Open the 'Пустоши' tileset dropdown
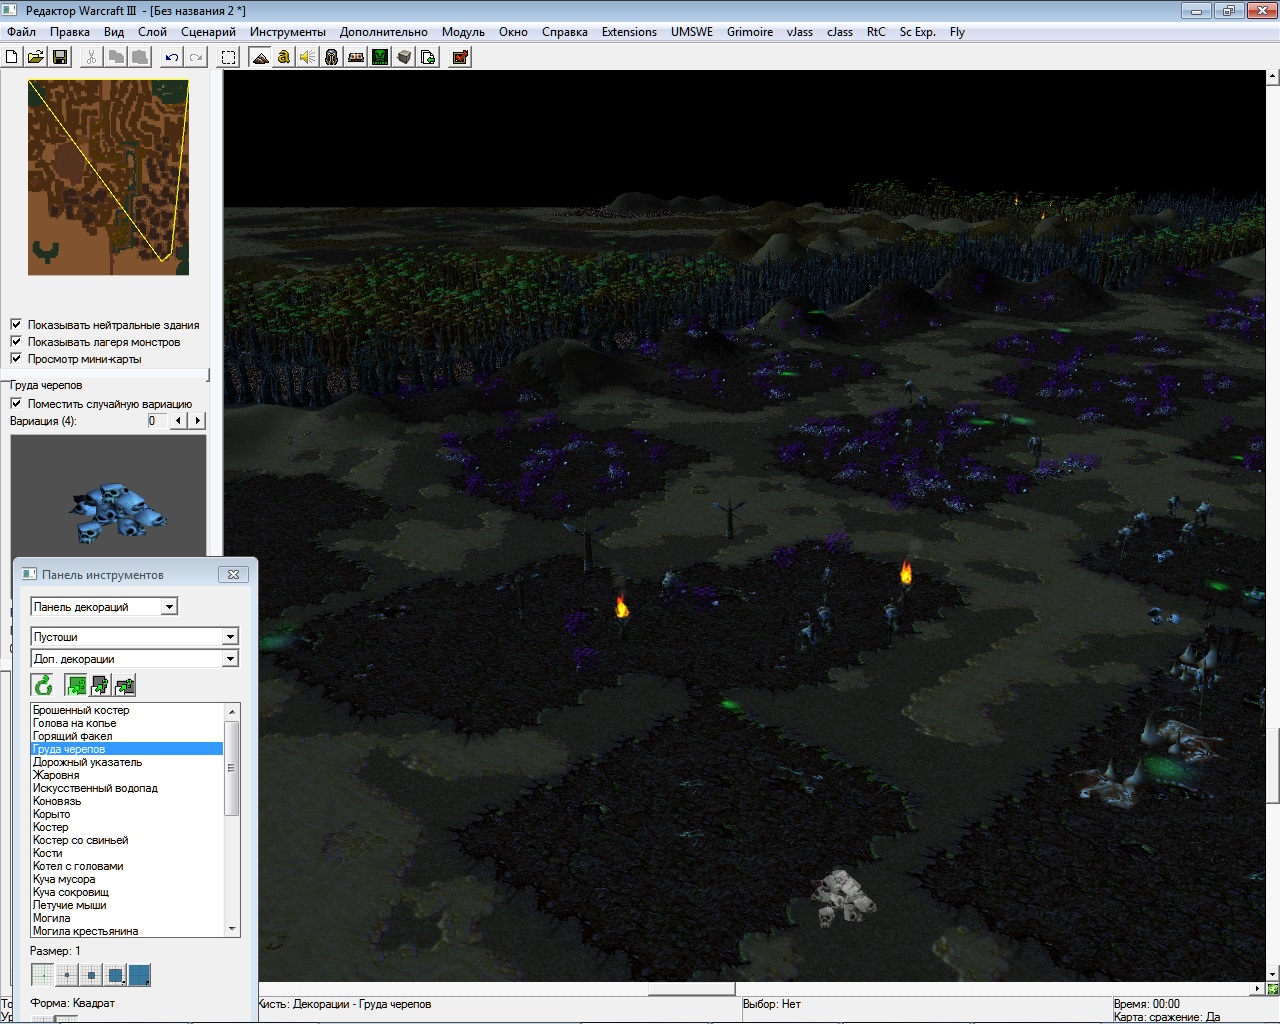Screen dimensions: 1280x1024 coord(135,636)
